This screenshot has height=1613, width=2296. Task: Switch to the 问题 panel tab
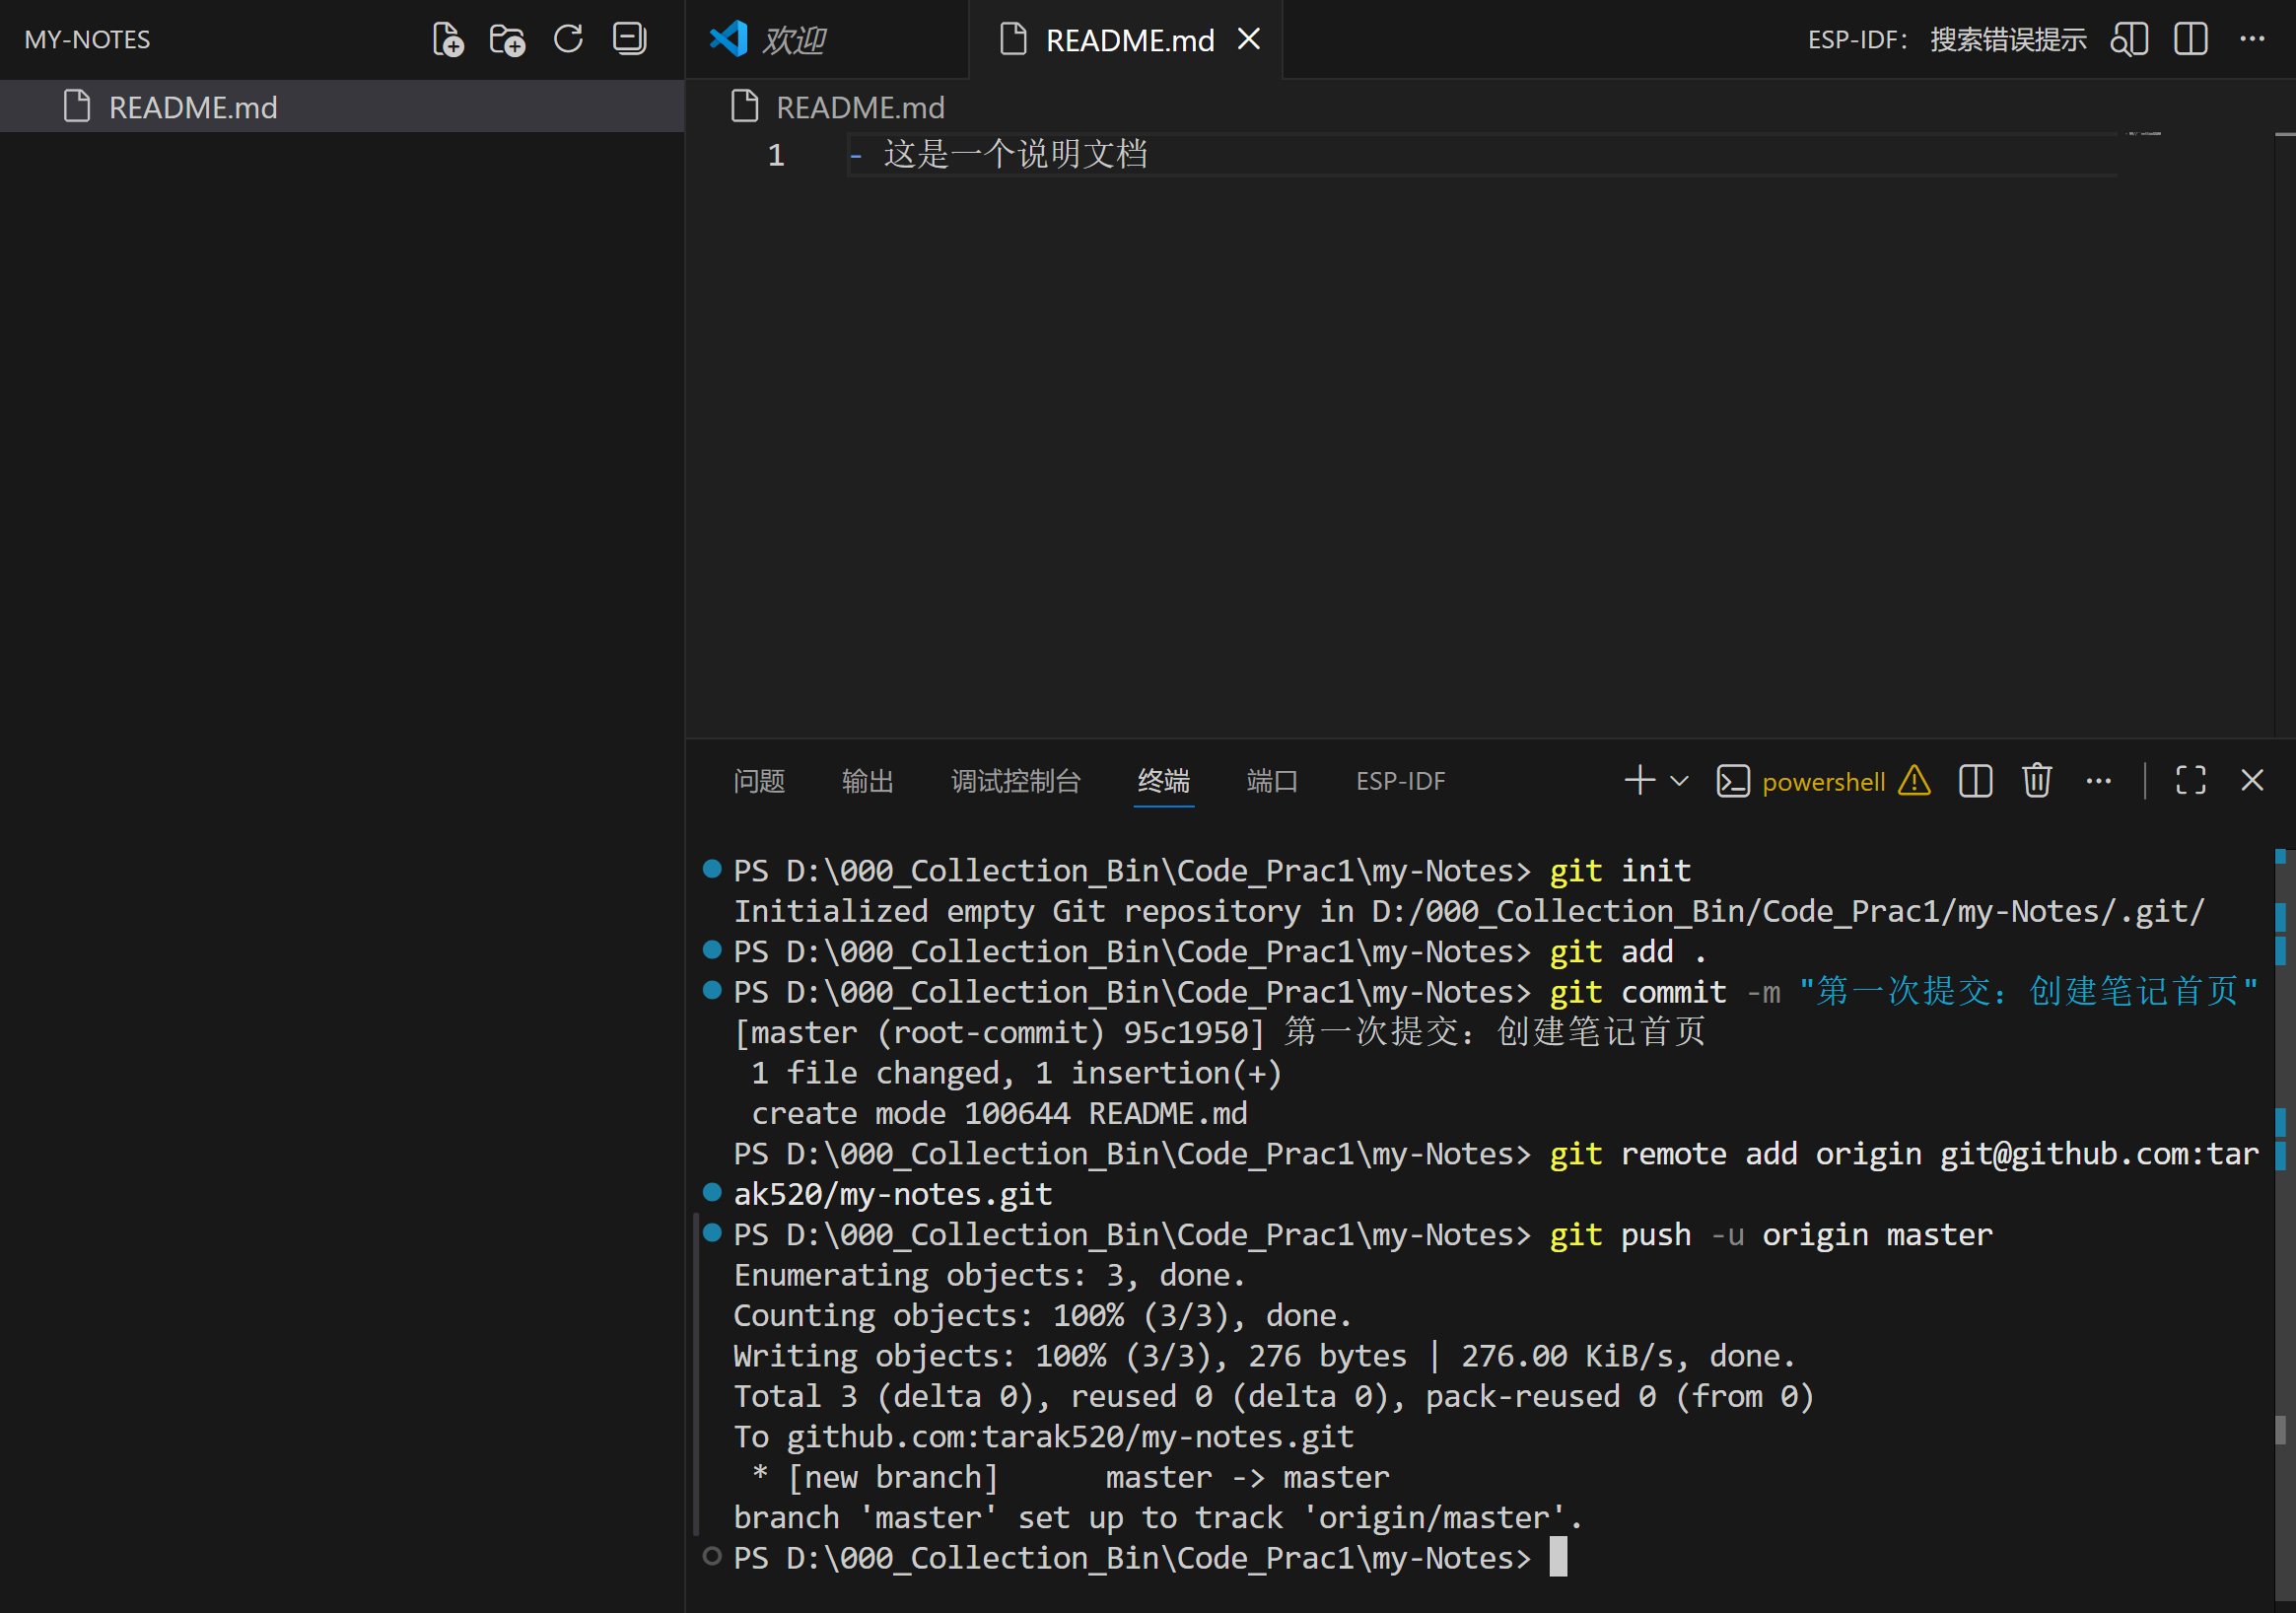(x=759, y=781)
